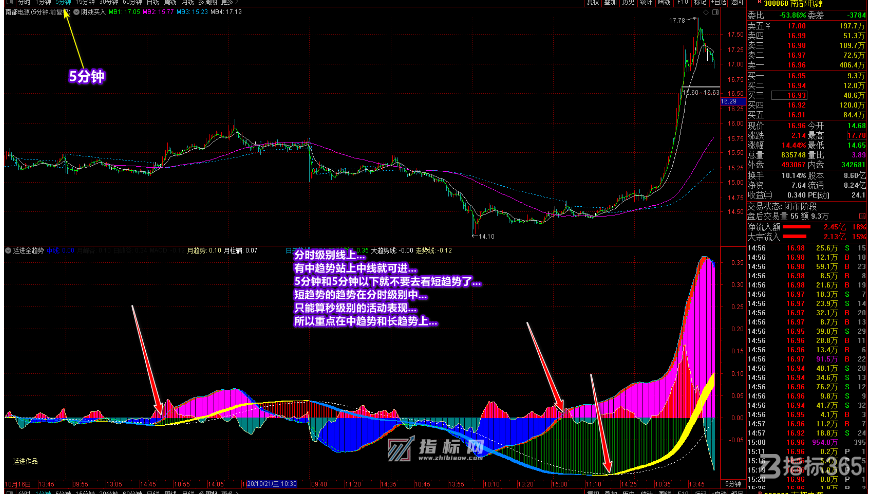Click the 换手 10.14% value
The height and width of the screenshot is (494, 871).
[792, 175]
